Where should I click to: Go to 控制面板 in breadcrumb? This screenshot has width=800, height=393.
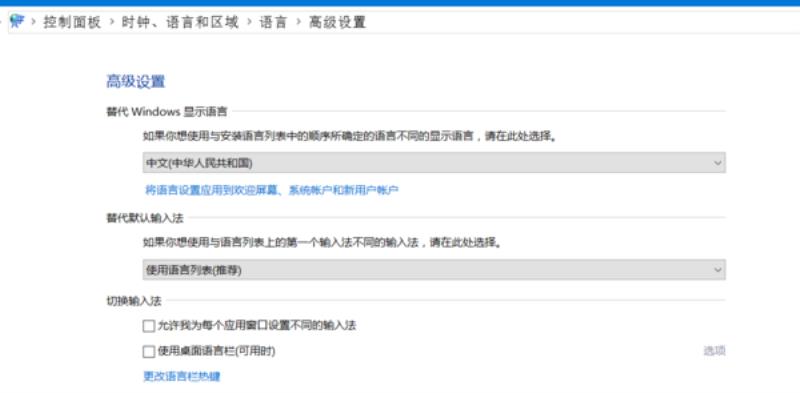[72, 22]
